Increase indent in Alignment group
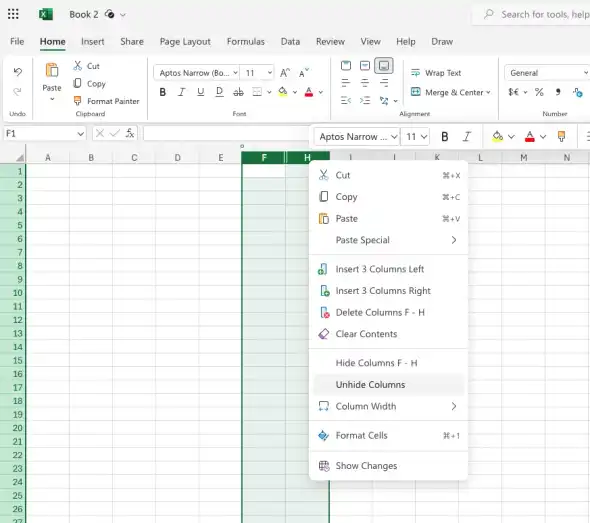Viewport: 590px width, 523px height. 365,100
